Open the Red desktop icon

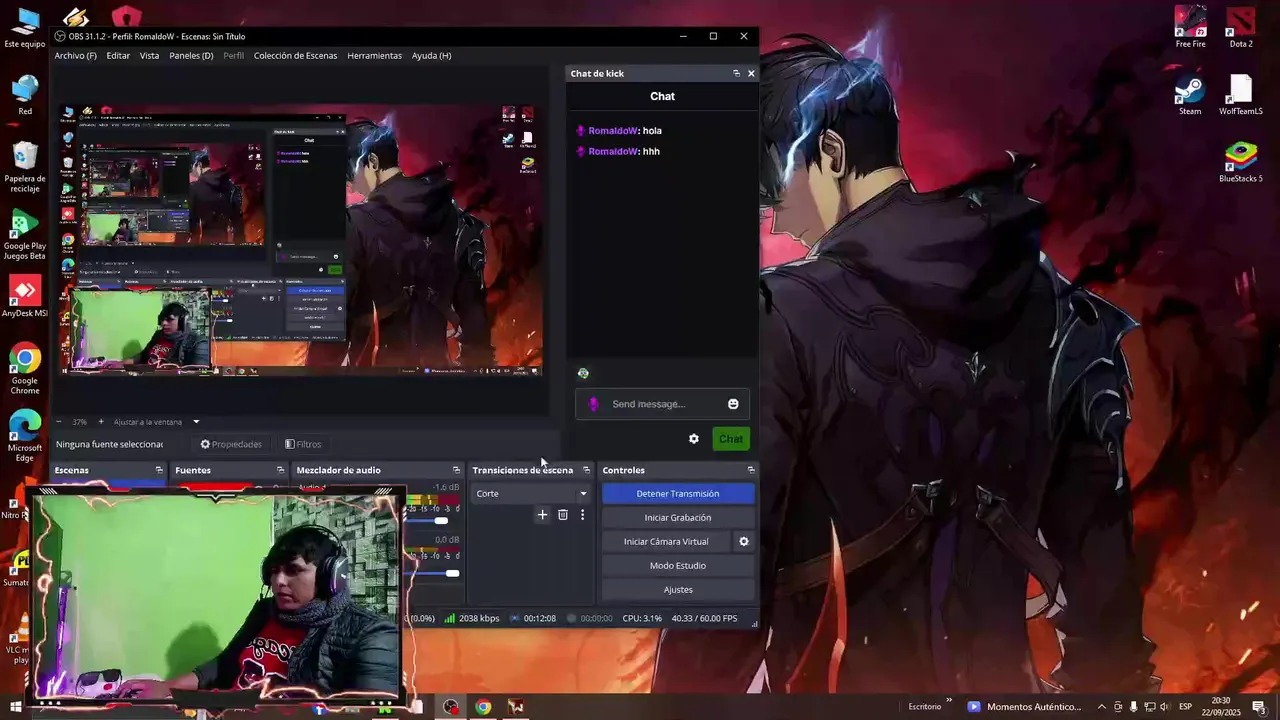point(25,96)
